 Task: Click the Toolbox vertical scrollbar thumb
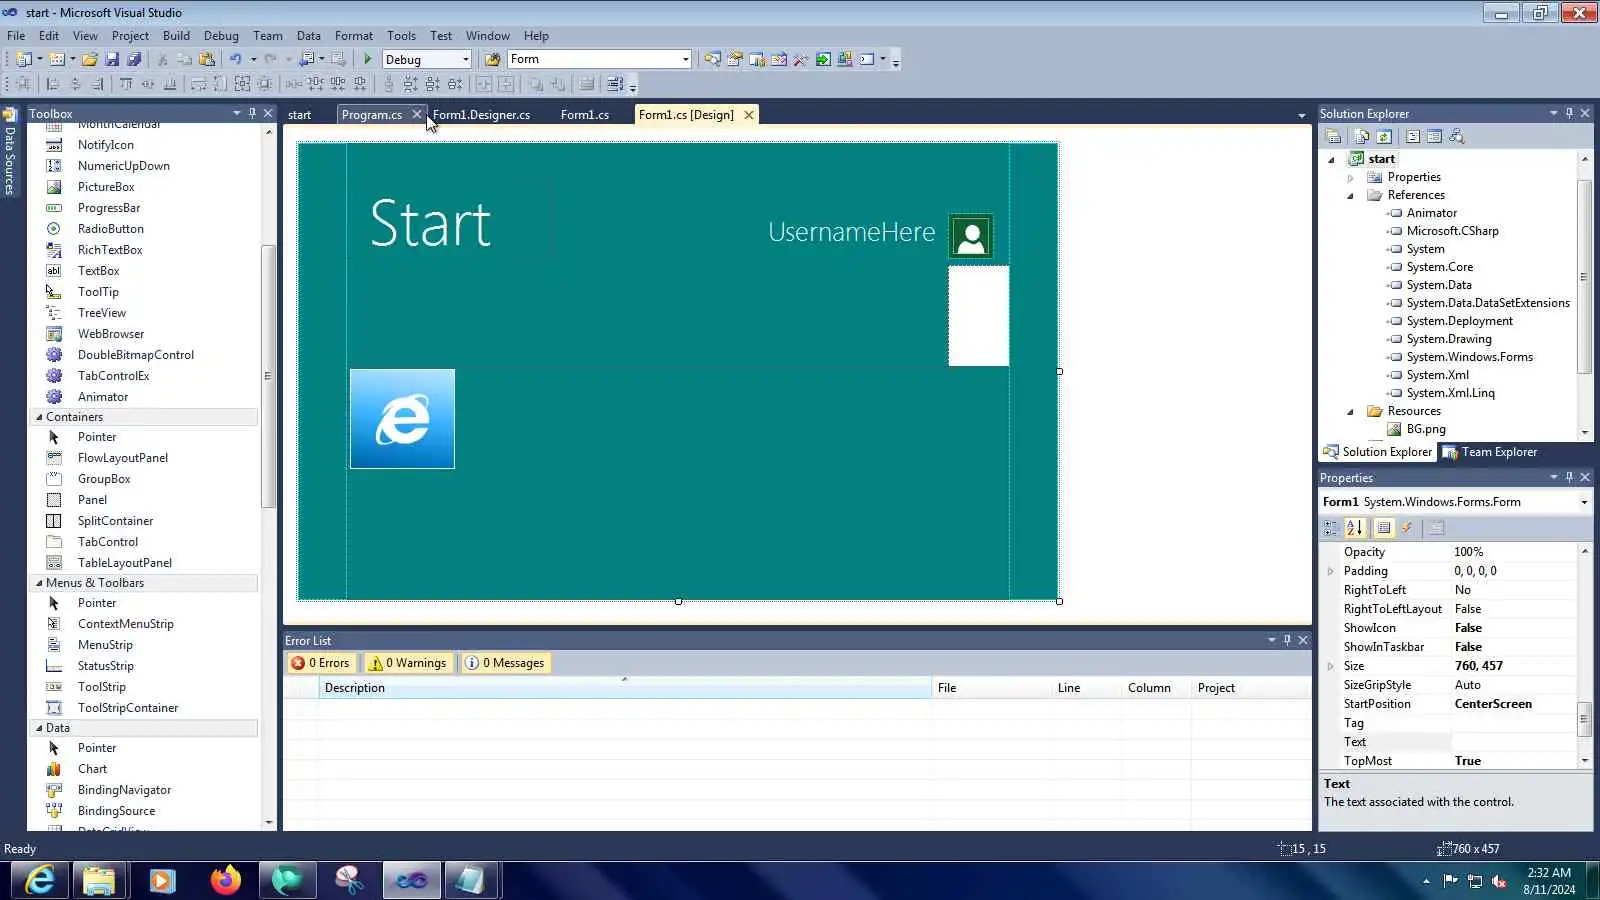pos(268,375)
